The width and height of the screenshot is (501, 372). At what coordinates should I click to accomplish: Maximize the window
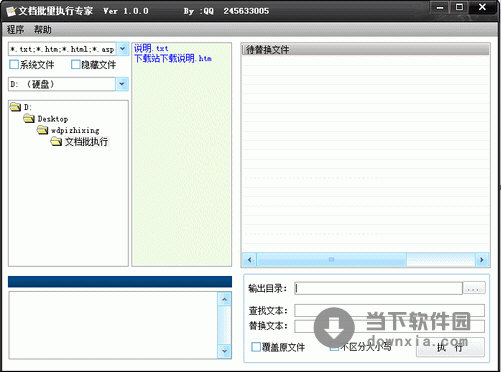tap(459, 7)
